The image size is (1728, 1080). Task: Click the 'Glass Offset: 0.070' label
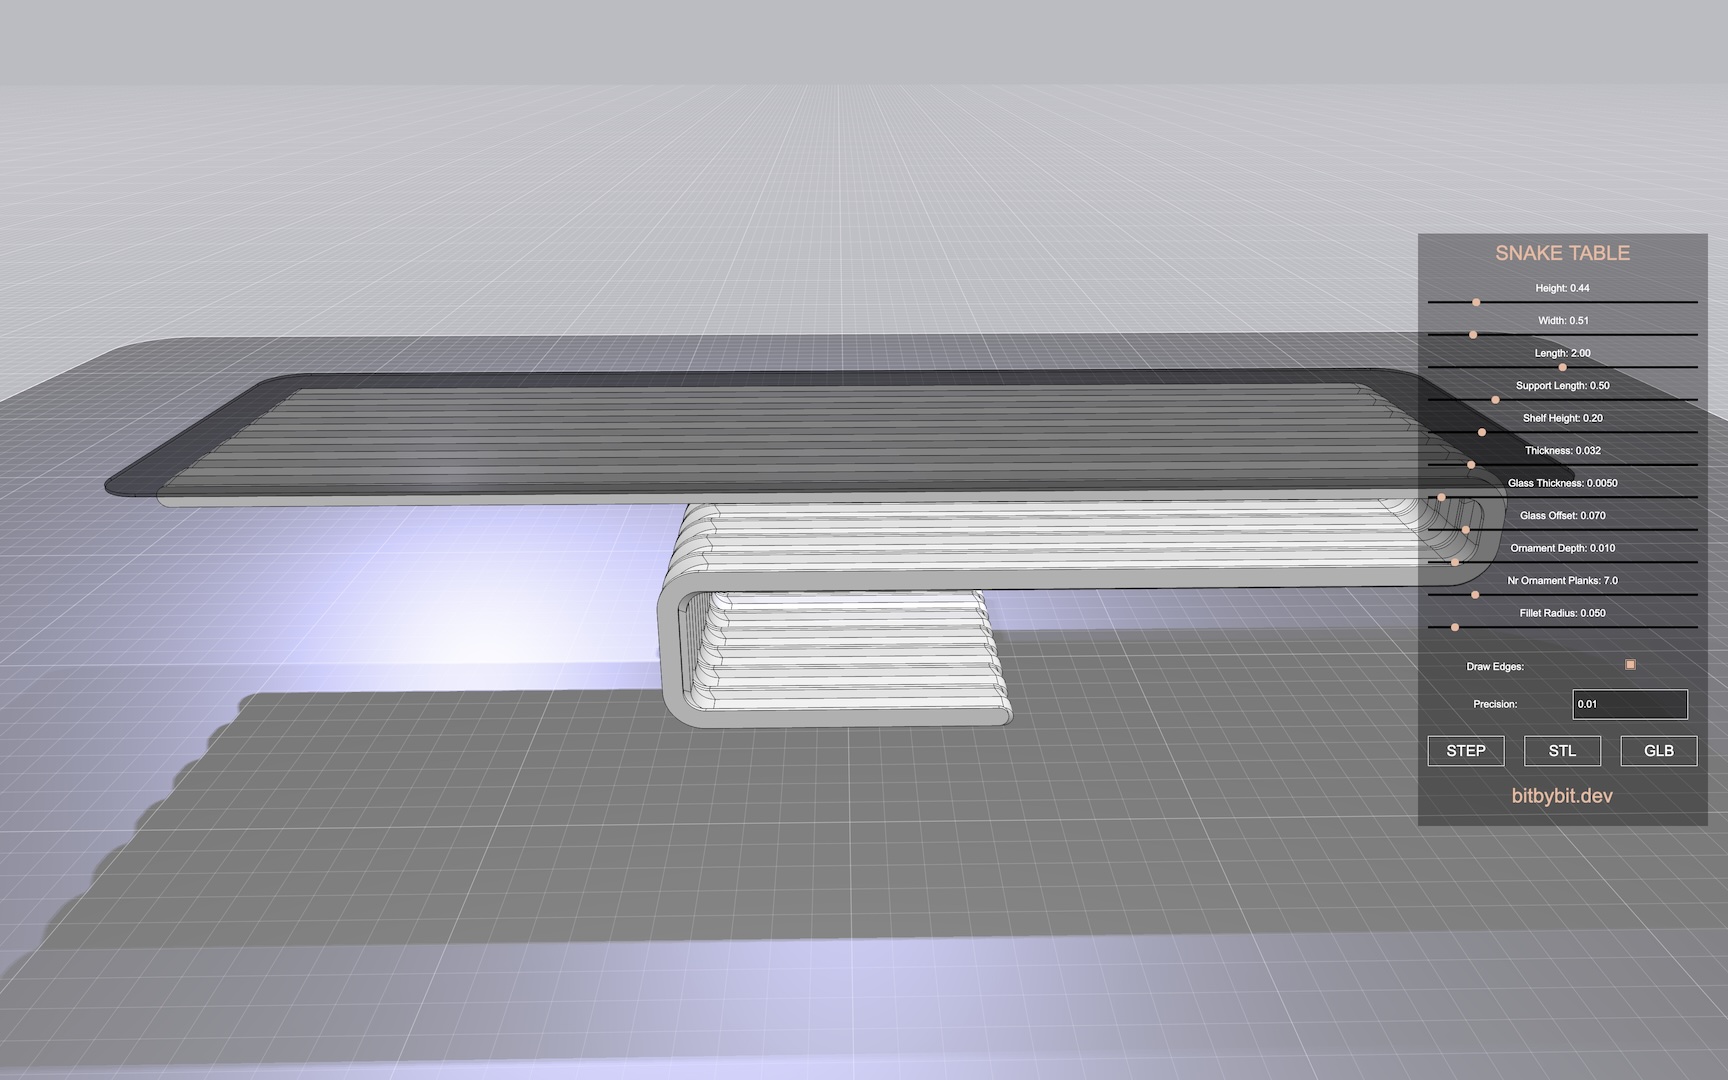click(1562, 515)
